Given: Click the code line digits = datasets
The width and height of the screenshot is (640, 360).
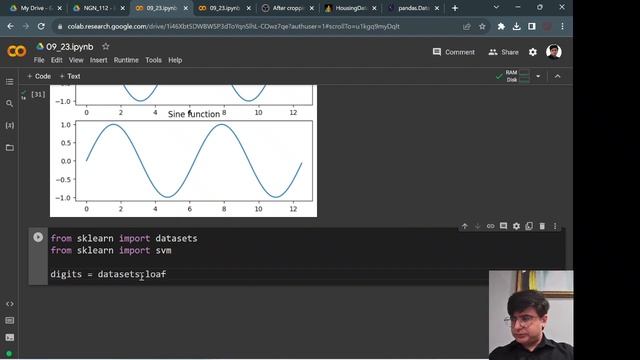Looking at the screenshot, I should (x=108, y=274).
